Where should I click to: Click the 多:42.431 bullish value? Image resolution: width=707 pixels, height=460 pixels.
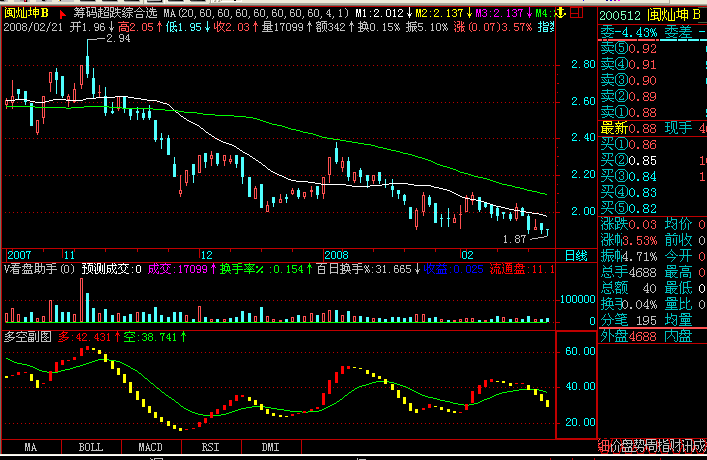coord(84,337)
